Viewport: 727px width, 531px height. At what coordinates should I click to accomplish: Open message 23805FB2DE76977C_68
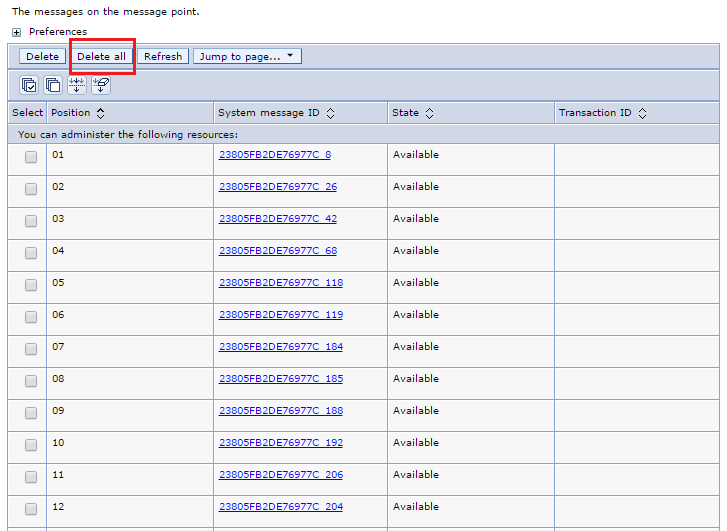tap(278, 251)
